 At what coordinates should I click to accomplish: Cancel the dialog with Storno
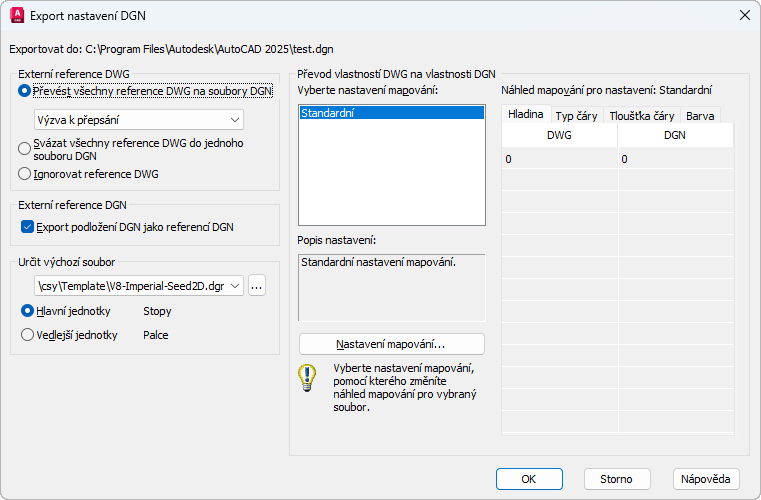click(617, 479)
